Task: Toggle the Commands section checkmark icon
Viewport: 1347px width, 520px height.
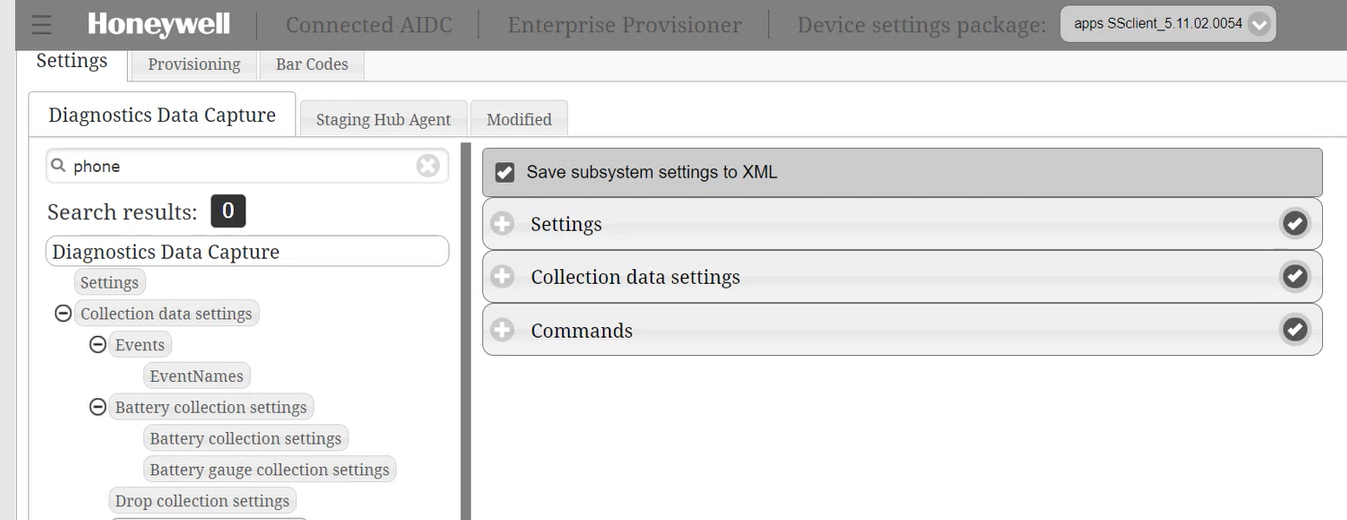Action: (1295, 329)
